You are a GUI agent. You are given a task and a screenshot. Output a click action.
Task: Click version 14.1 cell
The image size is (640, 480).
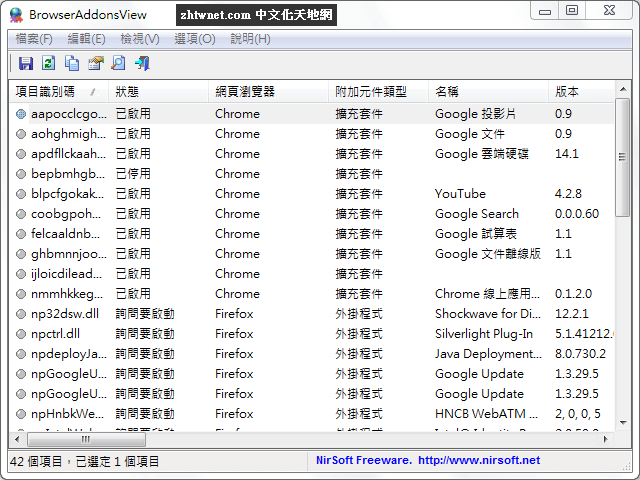(x=567, y=154)
